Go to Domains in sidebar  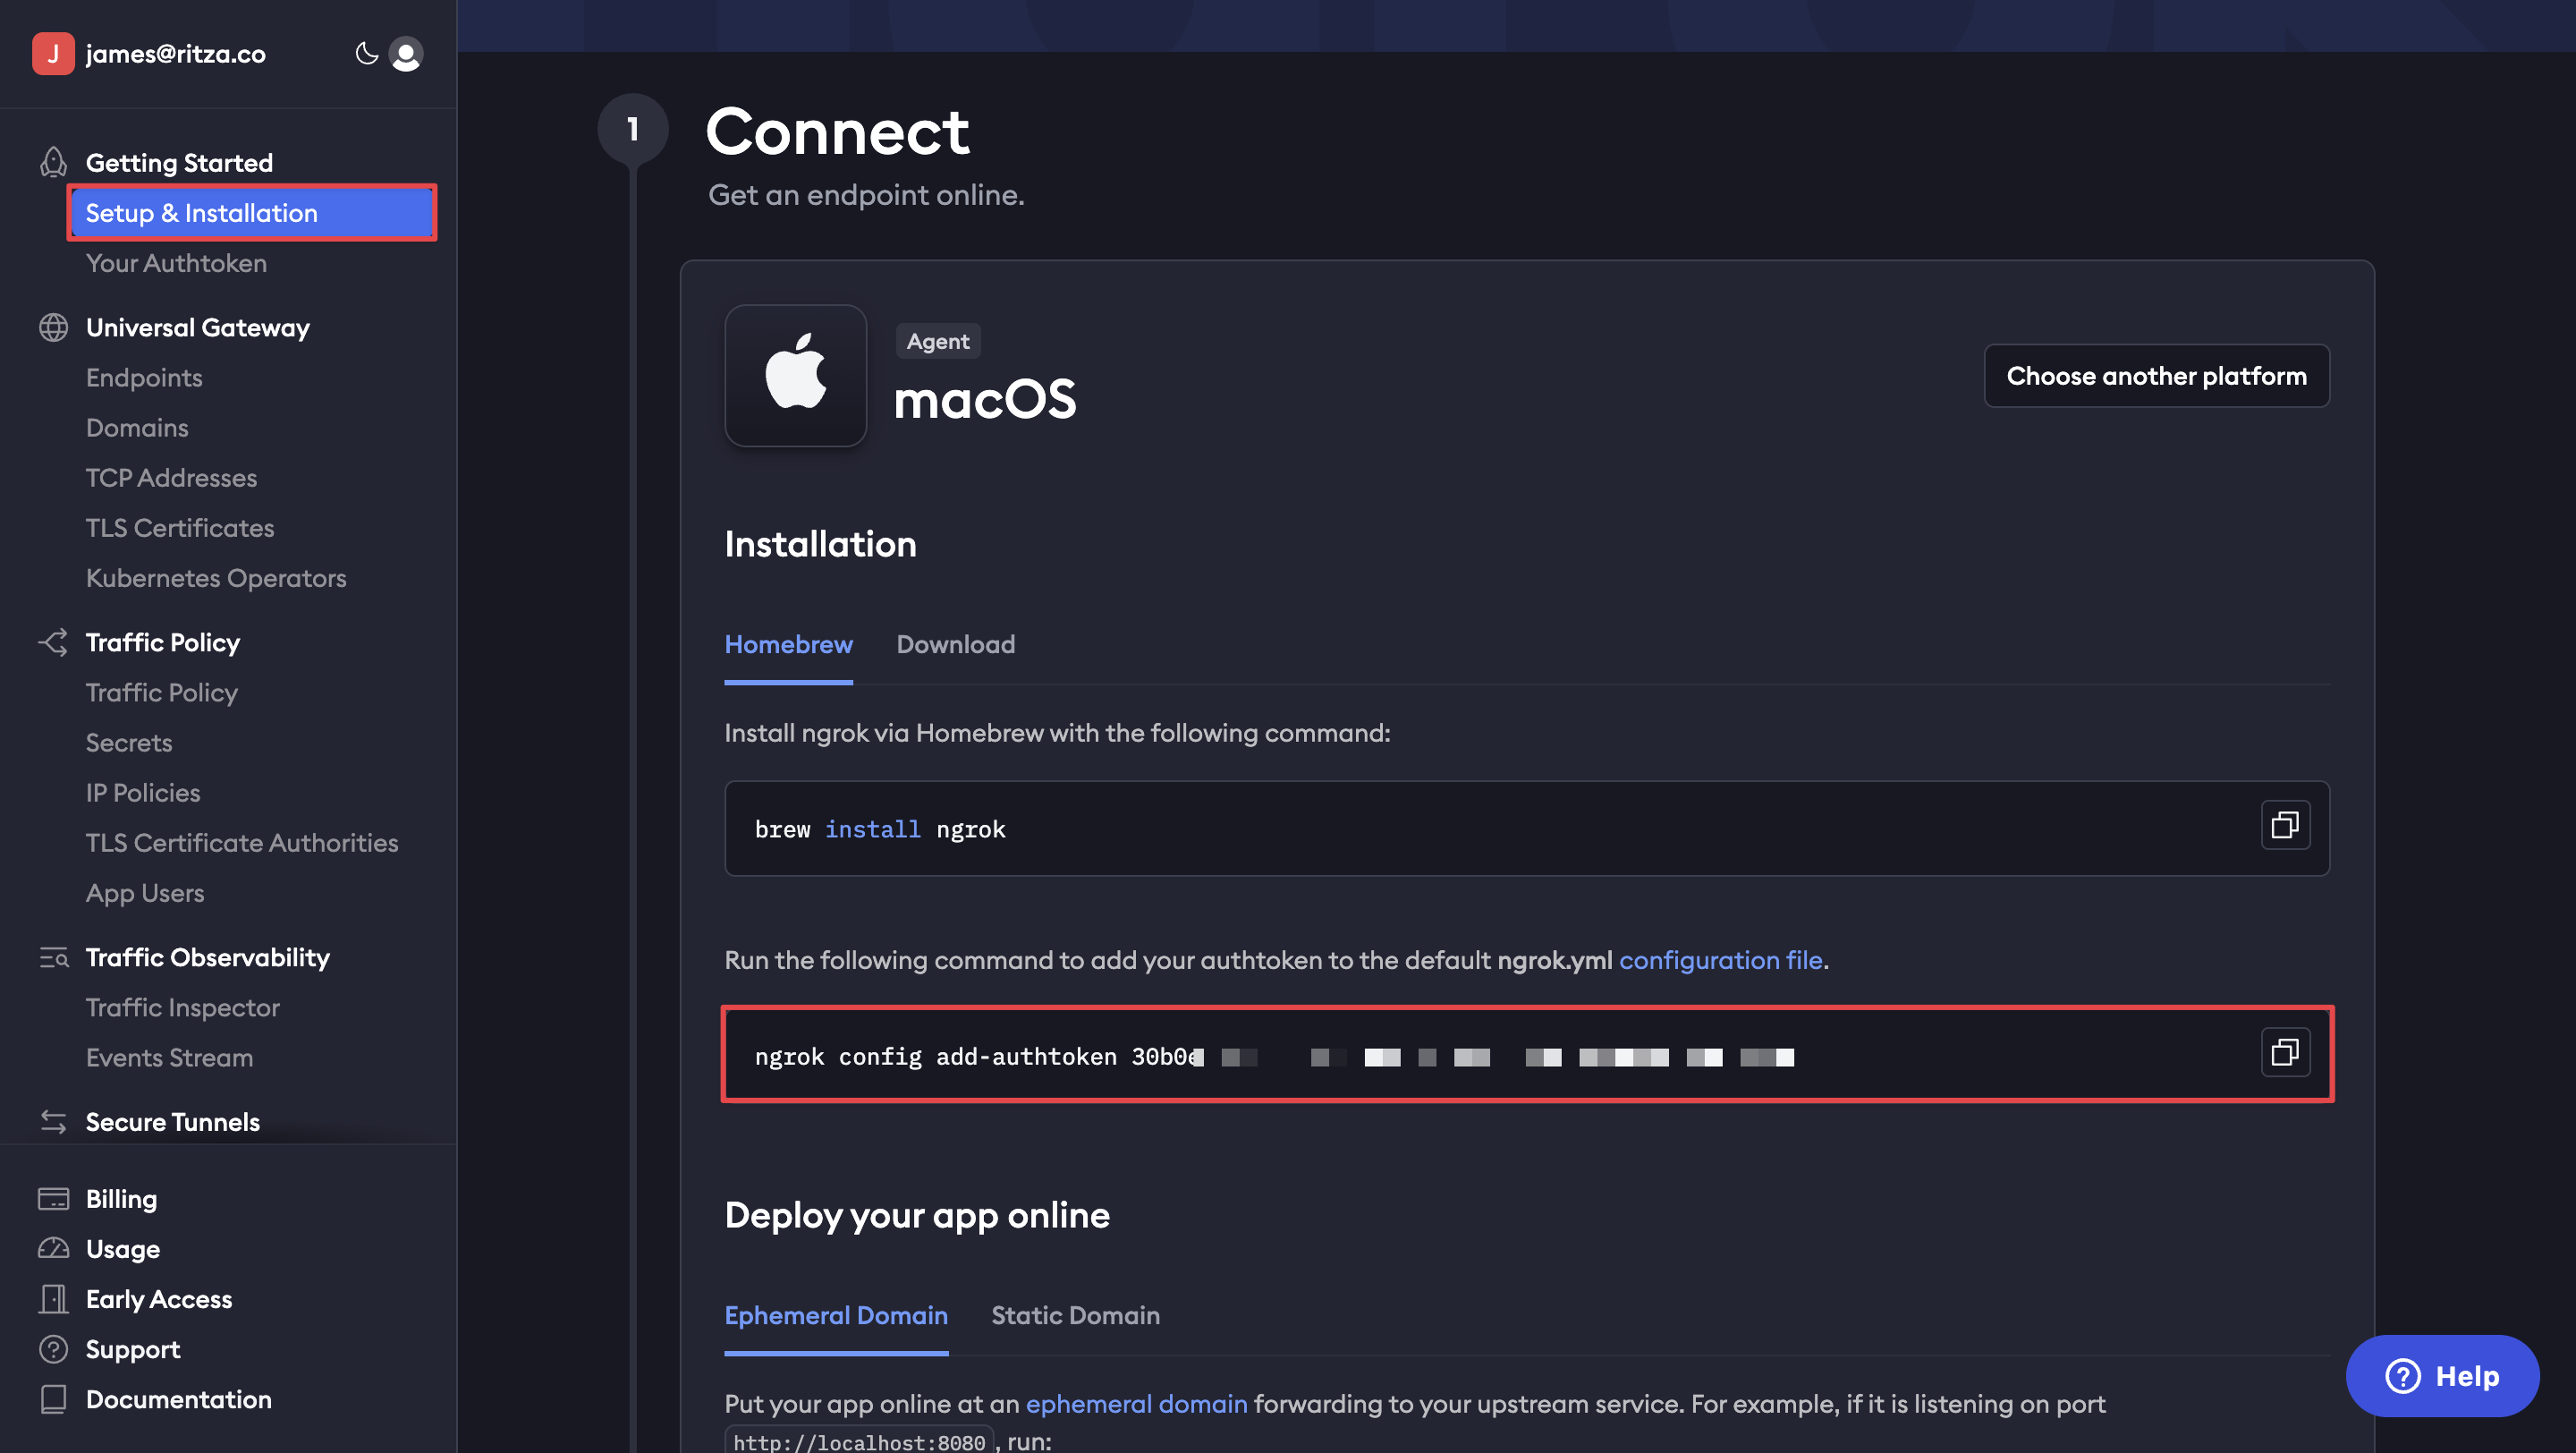[x=137, y=428]
